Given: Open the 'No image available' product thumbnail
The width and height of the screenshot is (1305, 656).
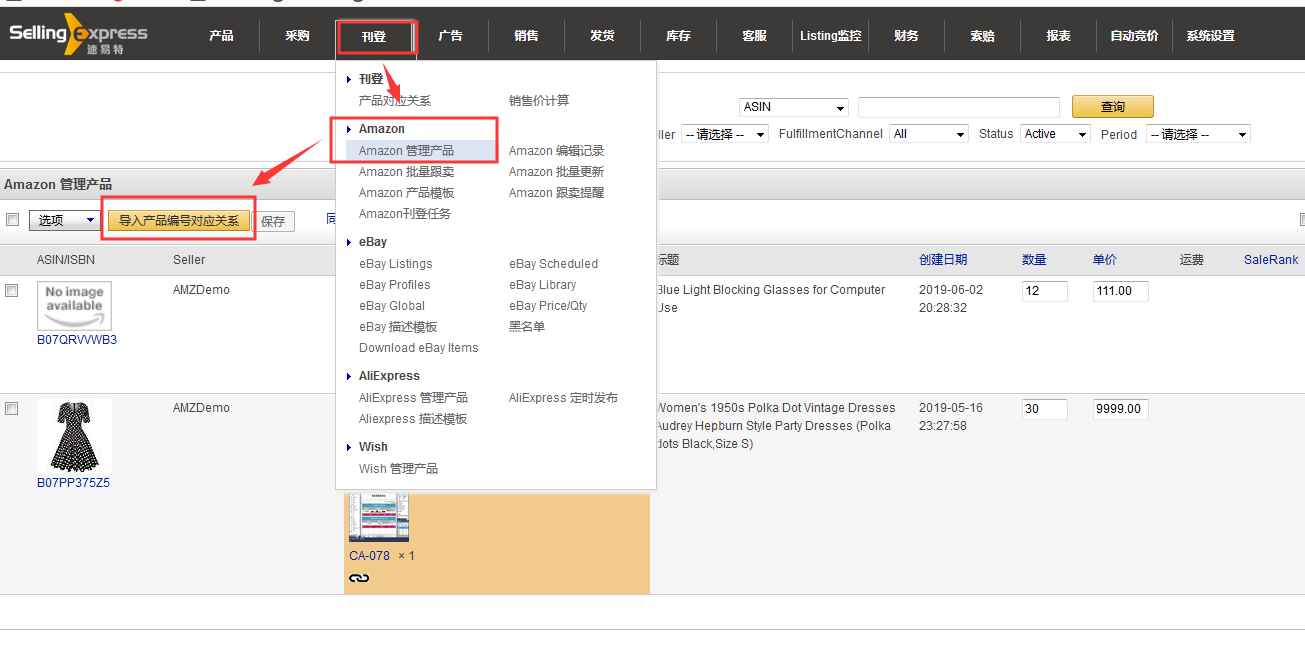Looking at the screenshot, I should [74, 305].
